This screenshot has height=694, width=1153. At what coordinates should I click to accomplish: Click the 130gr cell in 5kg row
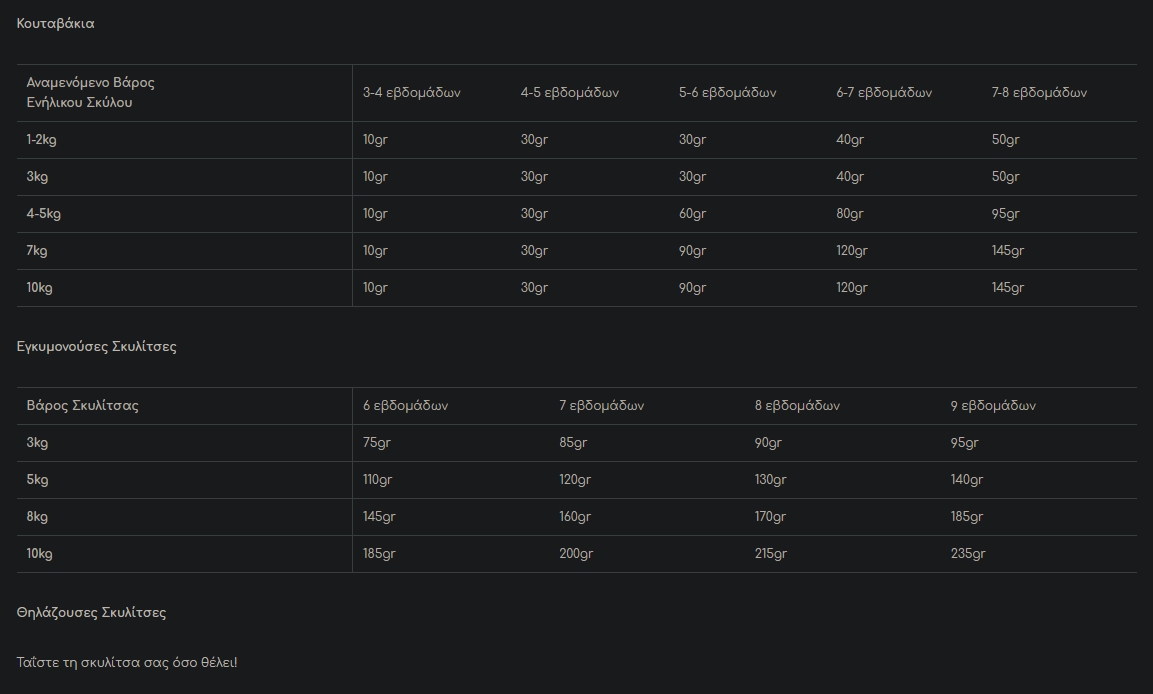click(770, 480)
